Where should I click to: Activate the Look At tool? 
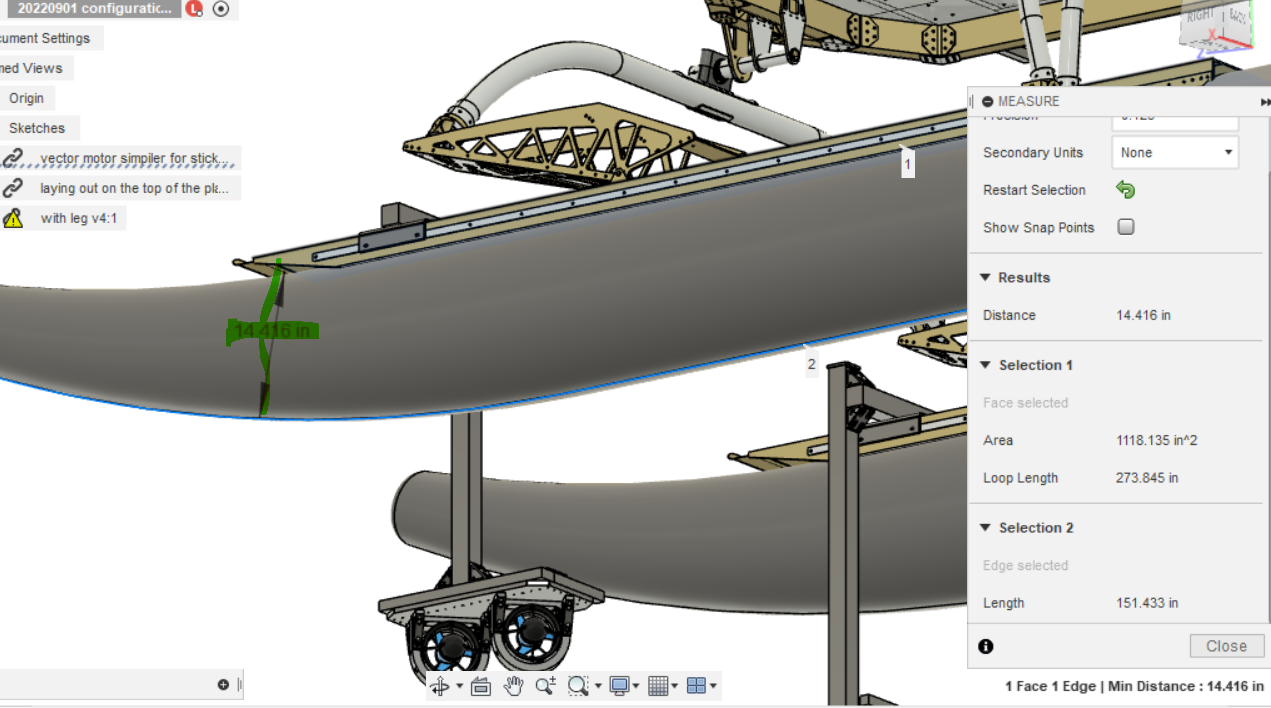point(481,686)
